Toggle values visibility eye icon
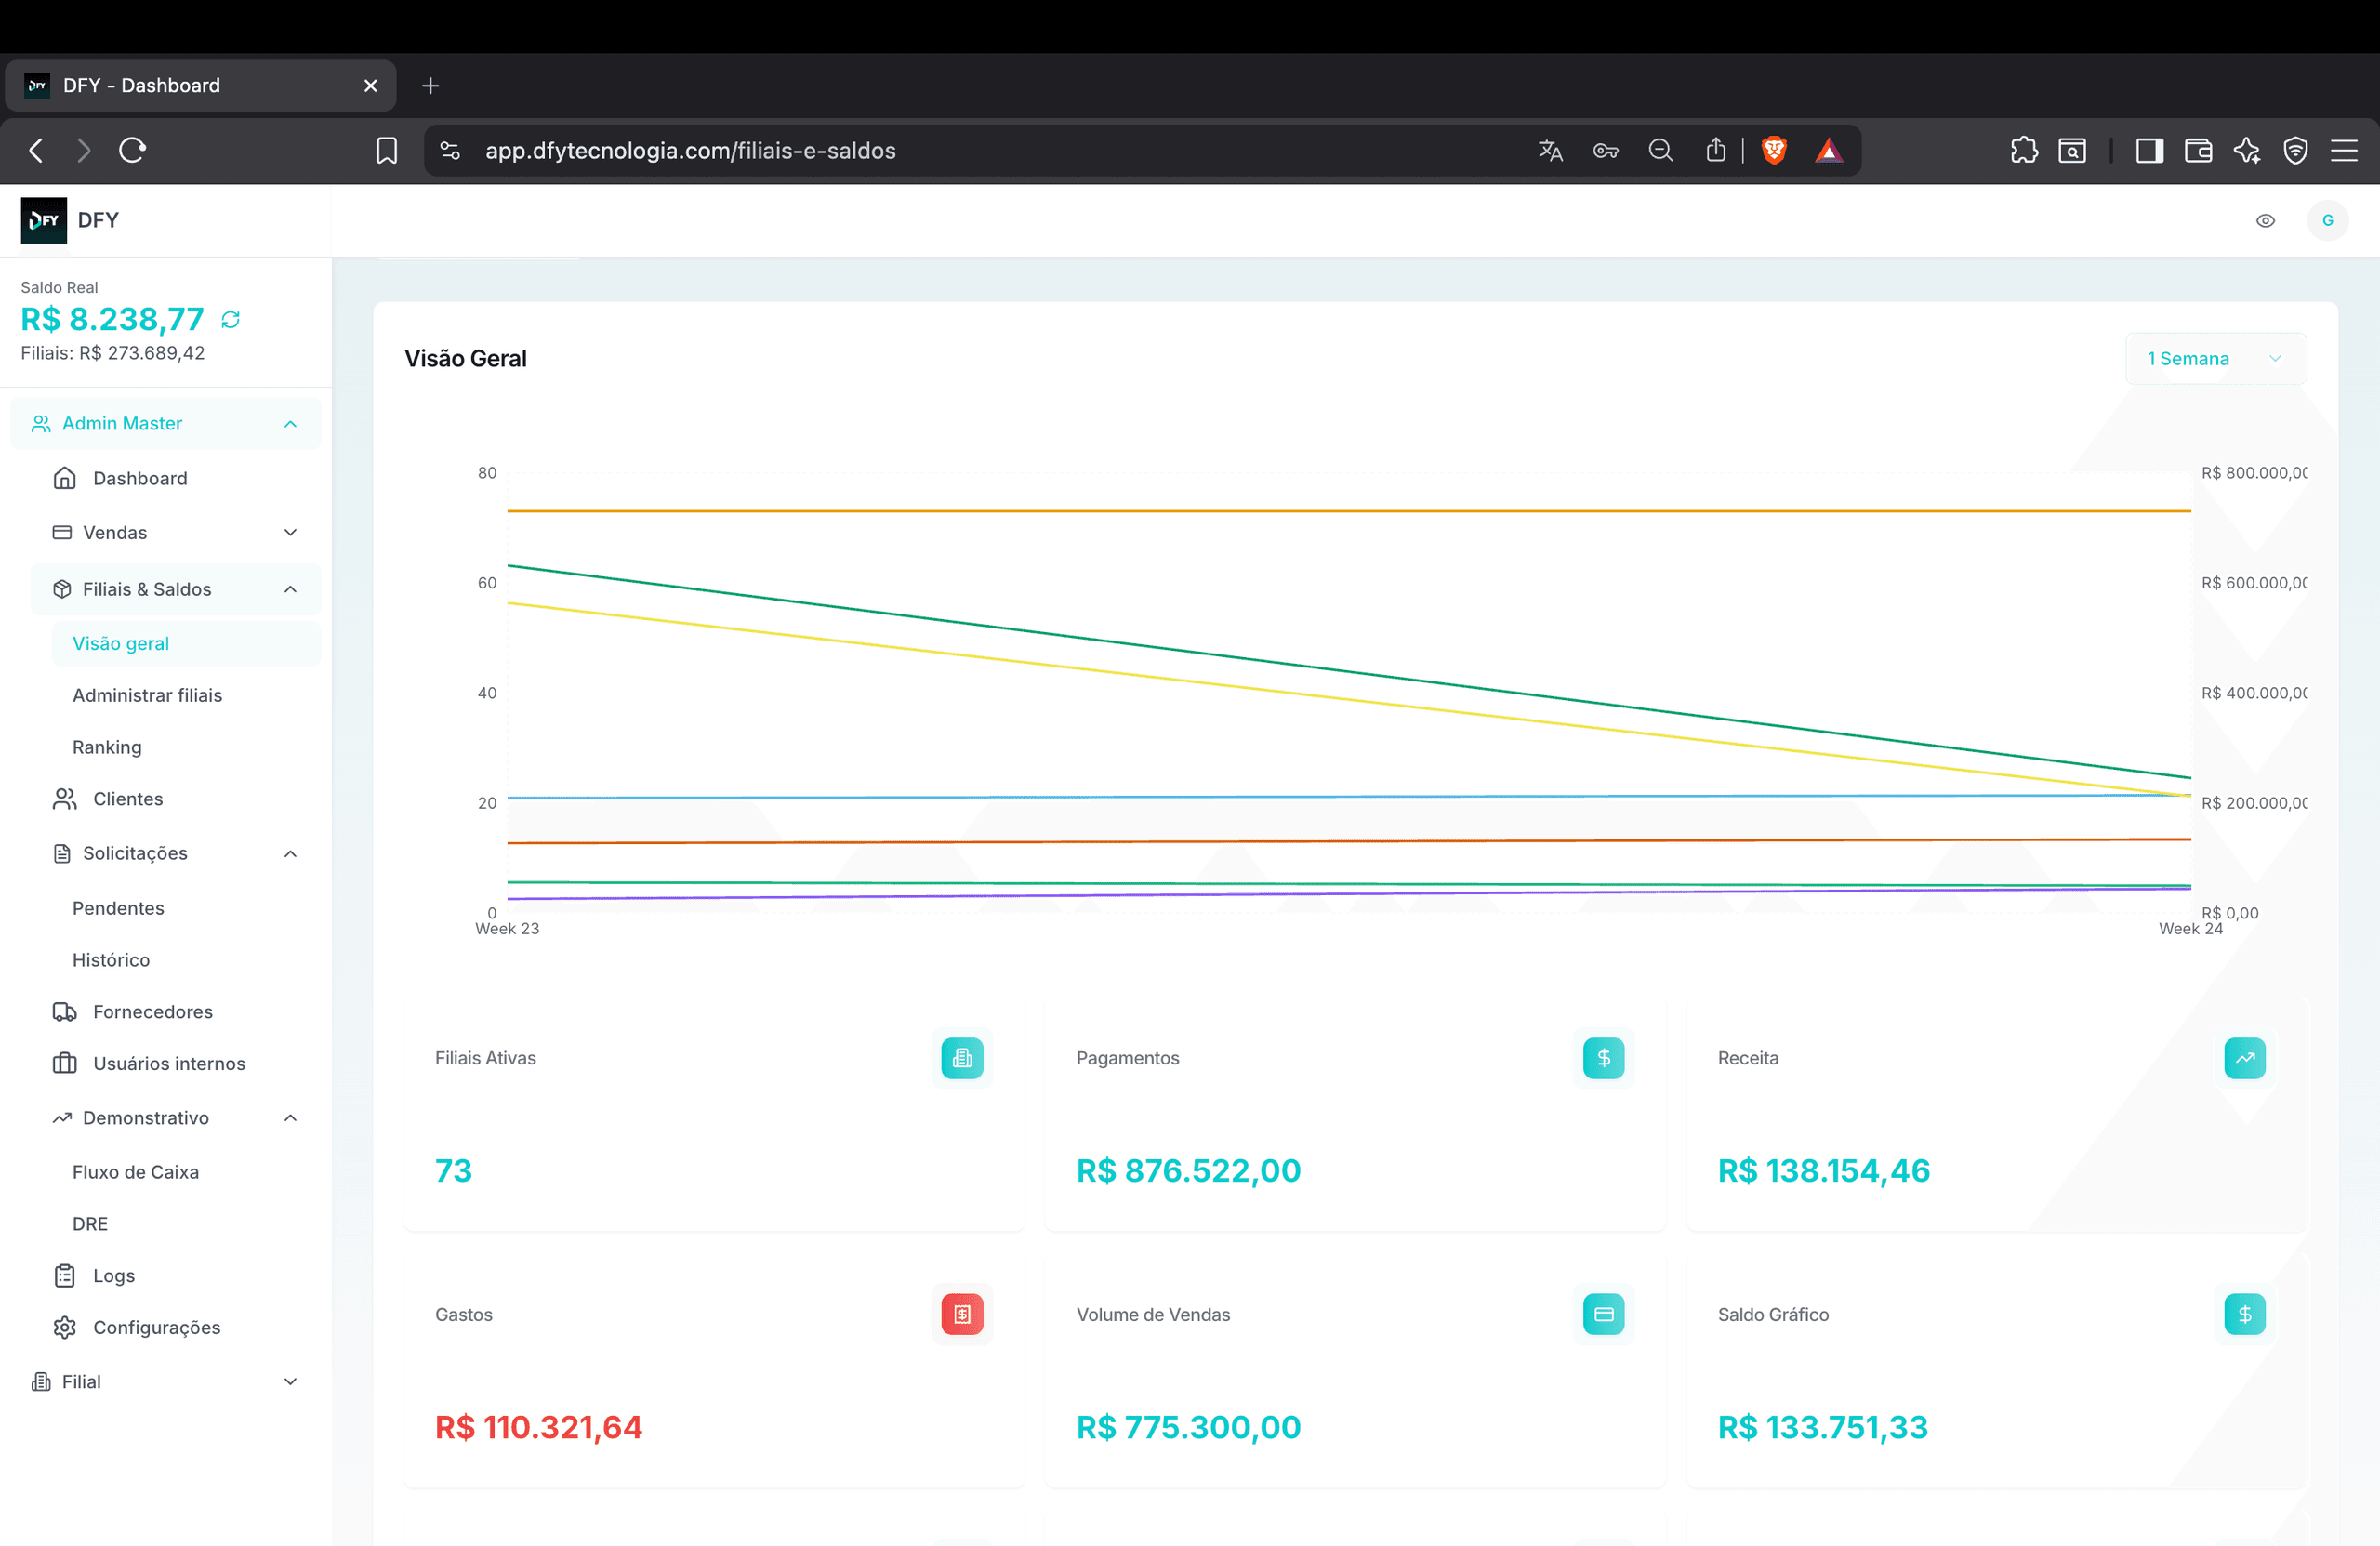 (x=2265, y=220)
